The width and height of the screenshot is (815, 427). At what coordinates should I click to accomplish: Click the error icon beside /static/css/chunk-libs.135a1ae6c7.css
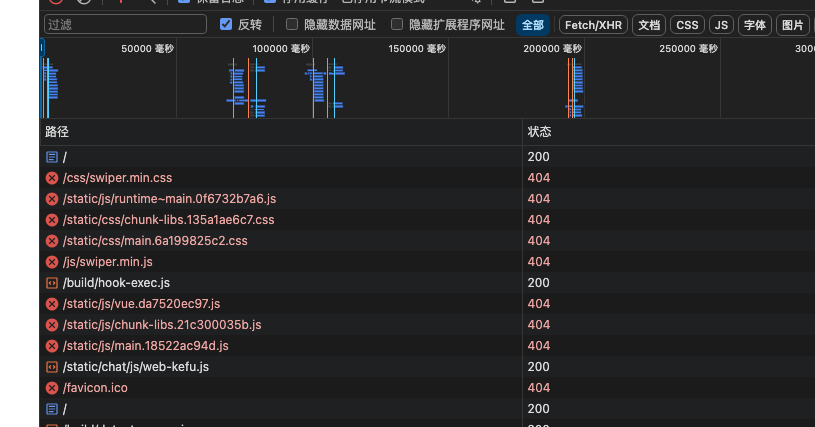click(x=51, y=220)
